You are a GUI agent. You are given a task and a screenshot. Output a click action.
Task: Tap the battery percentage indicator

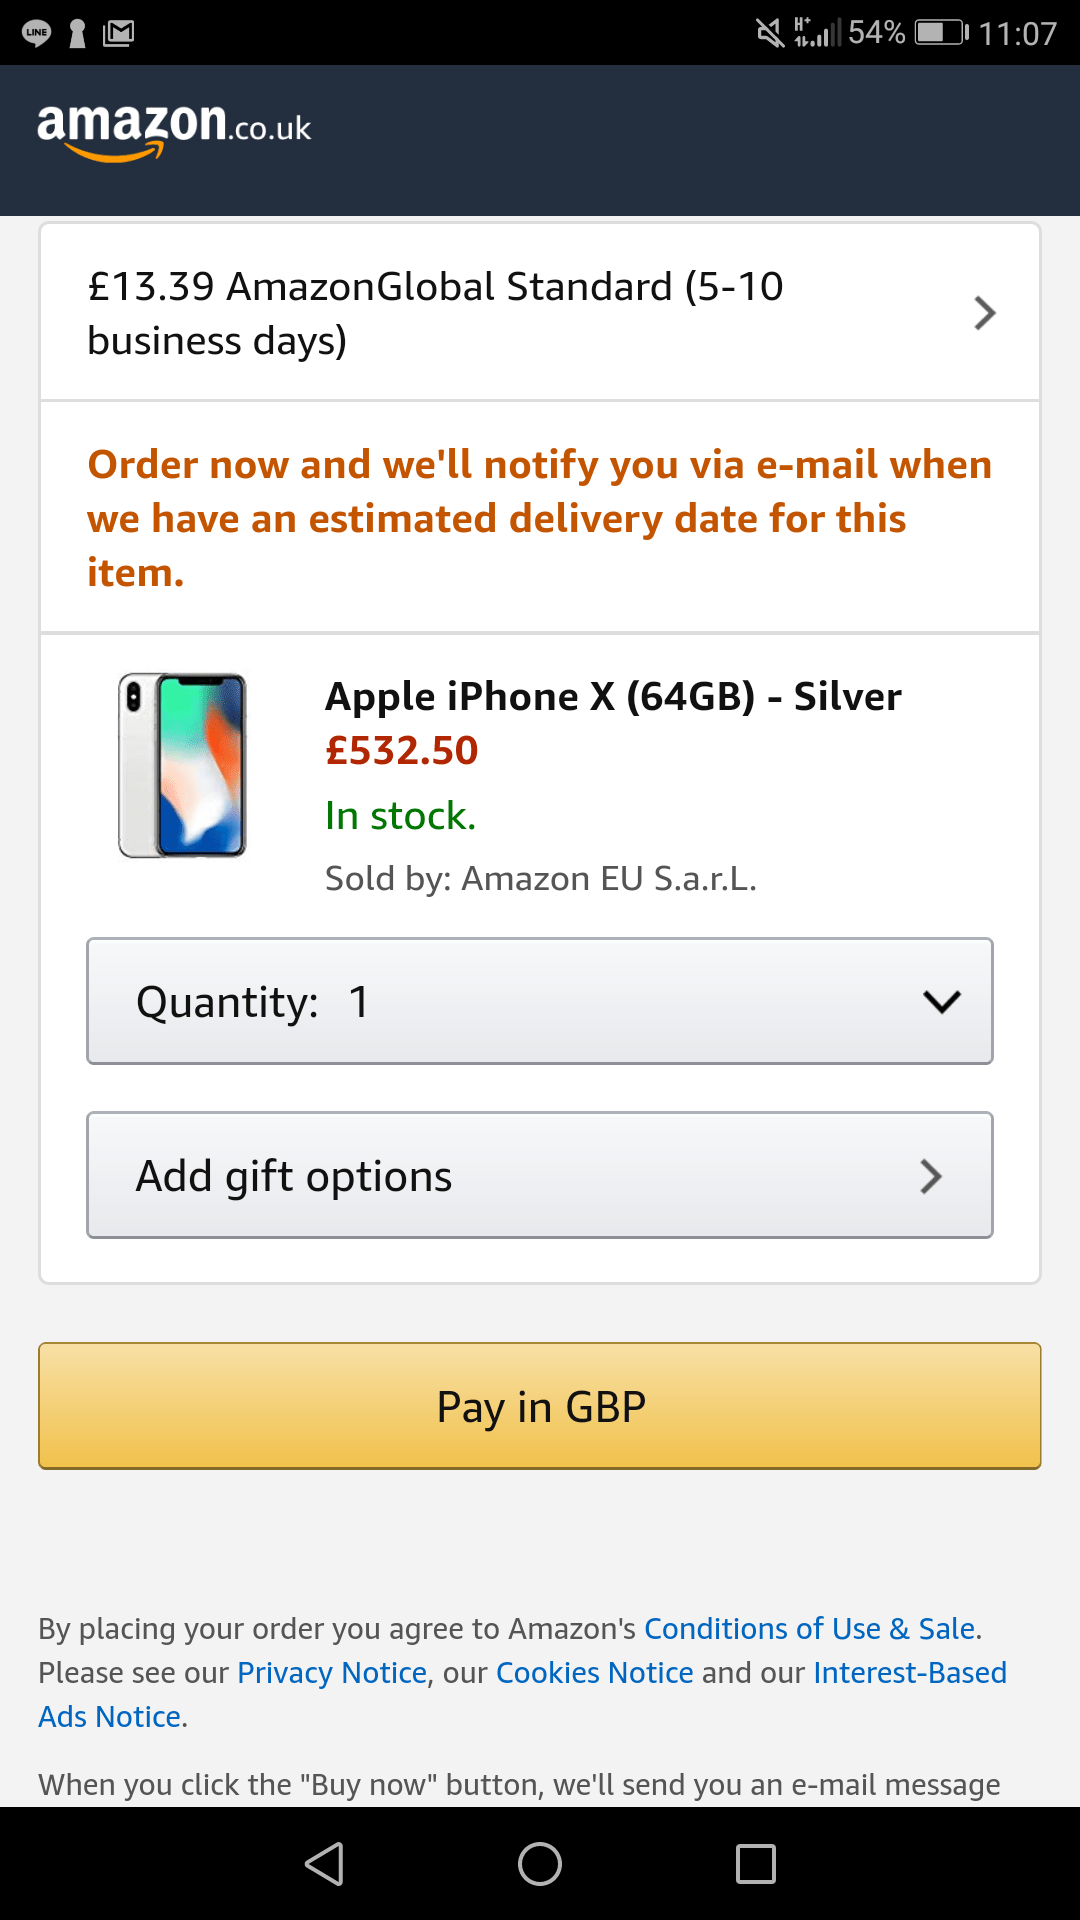click(x=873, y=30)
